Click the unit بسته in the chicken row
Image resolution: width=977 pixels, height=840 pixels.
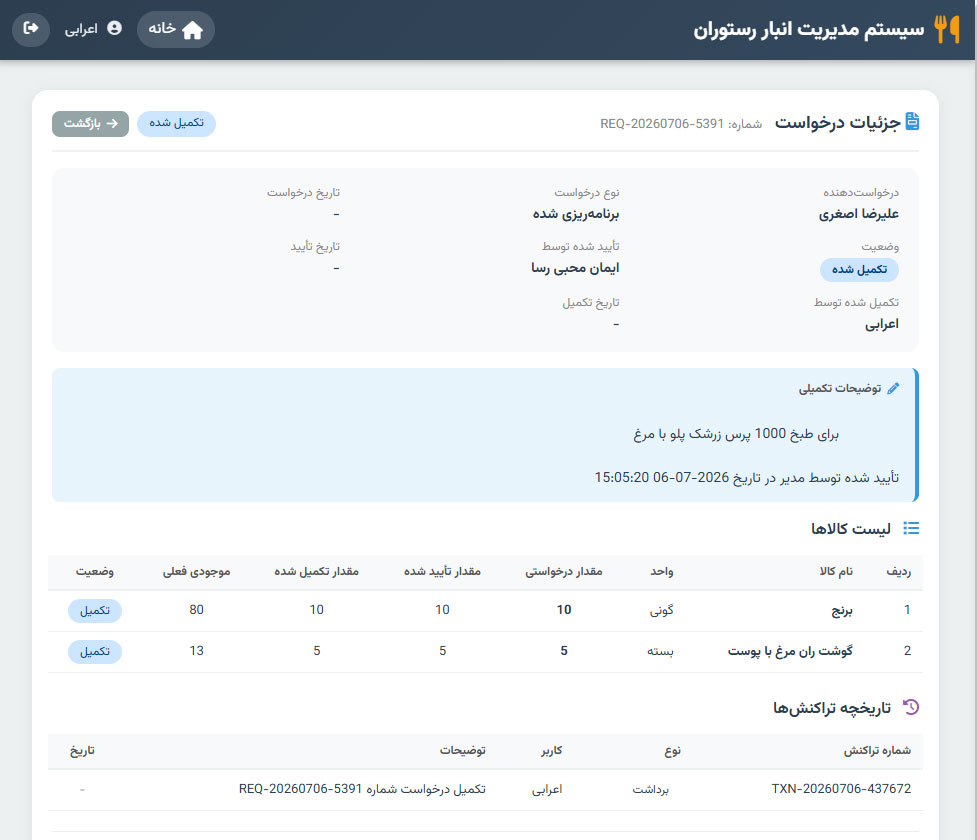(660, 651)
